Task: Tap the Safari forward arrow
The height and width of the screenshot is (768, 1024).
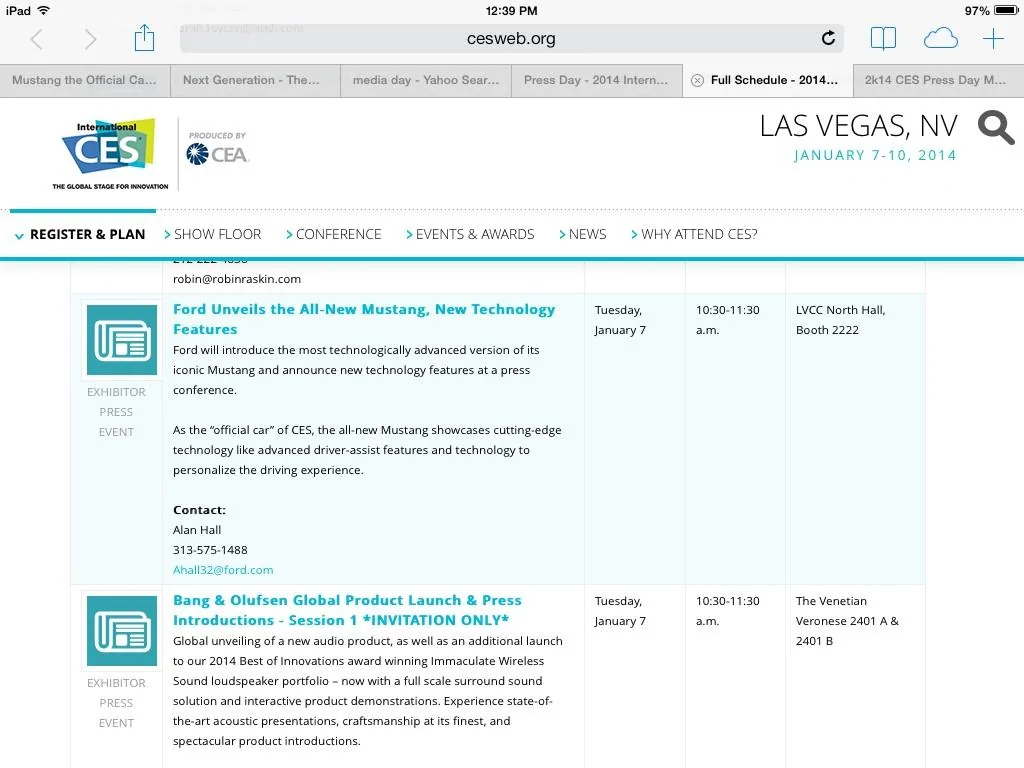Action: (91, 39)
